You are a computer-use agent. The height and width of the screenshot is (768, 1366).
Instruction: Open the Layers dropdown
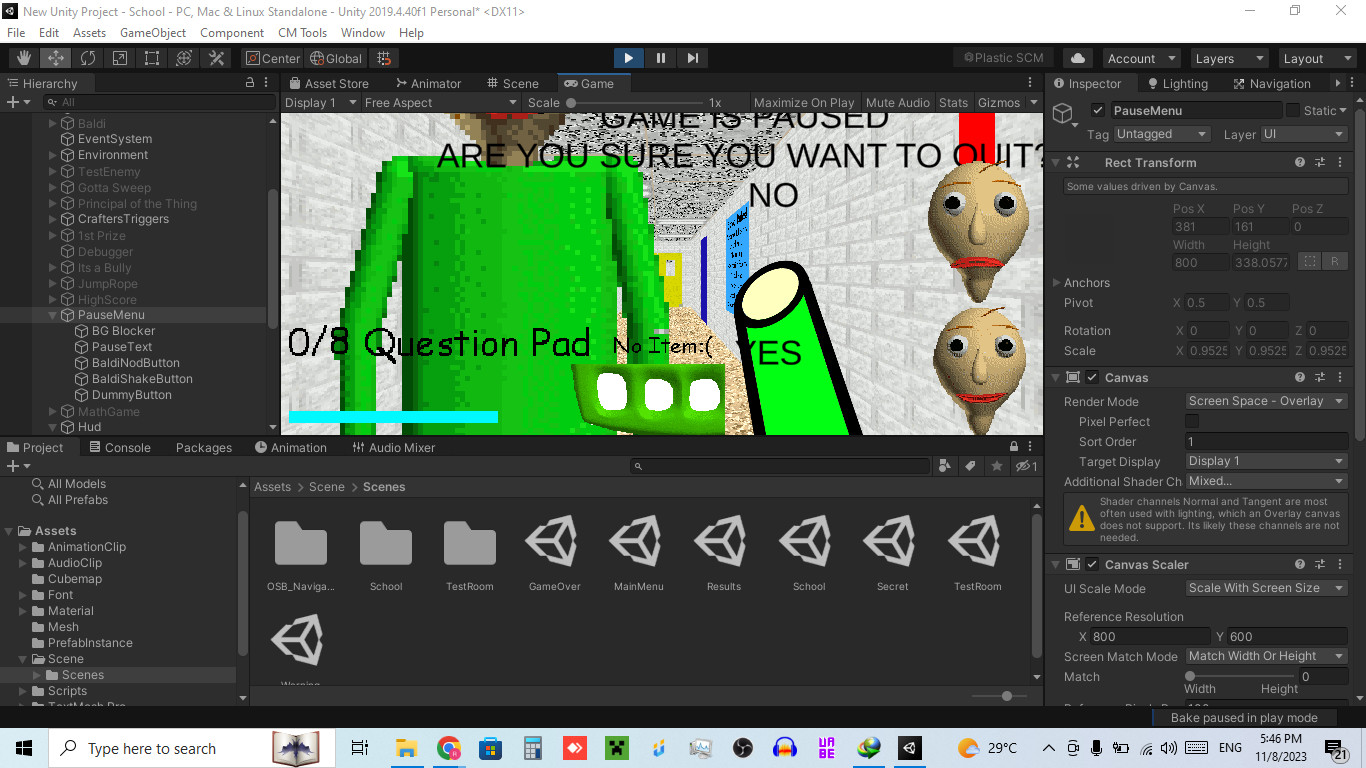pyautogui.click(x=1229, y=58)
